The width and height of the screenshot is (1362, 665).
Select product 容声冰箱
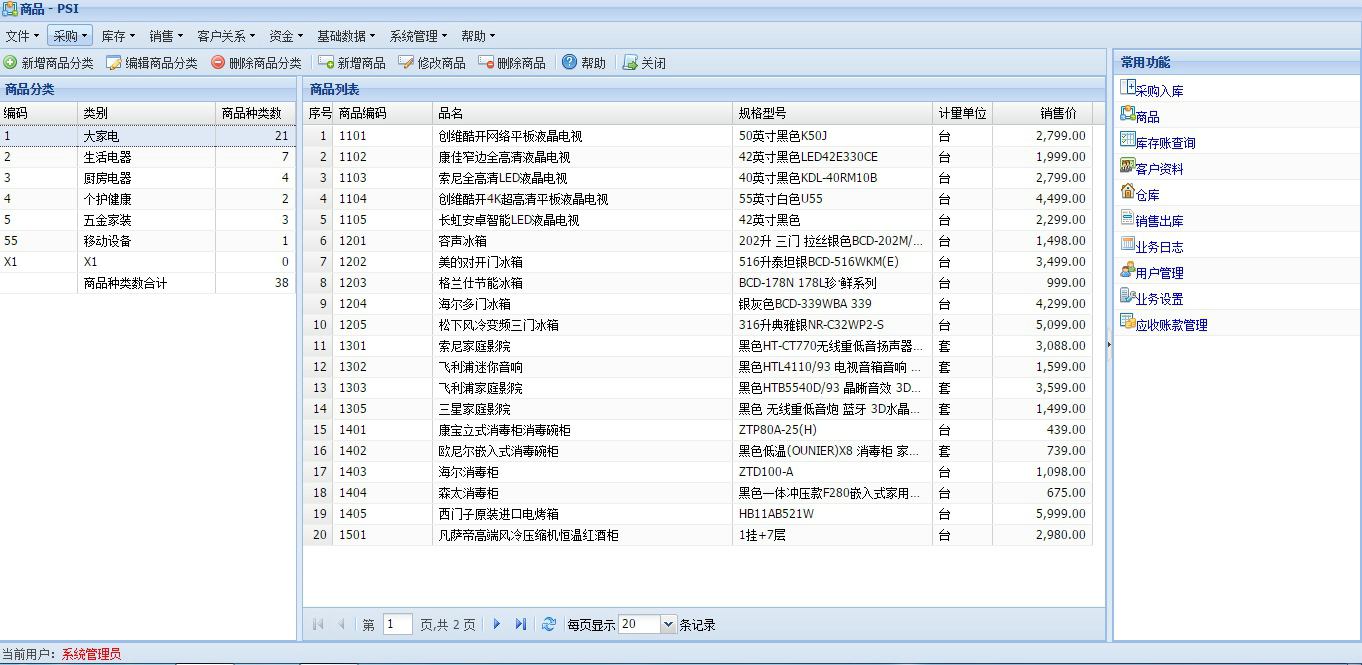[x=698, y=241]
